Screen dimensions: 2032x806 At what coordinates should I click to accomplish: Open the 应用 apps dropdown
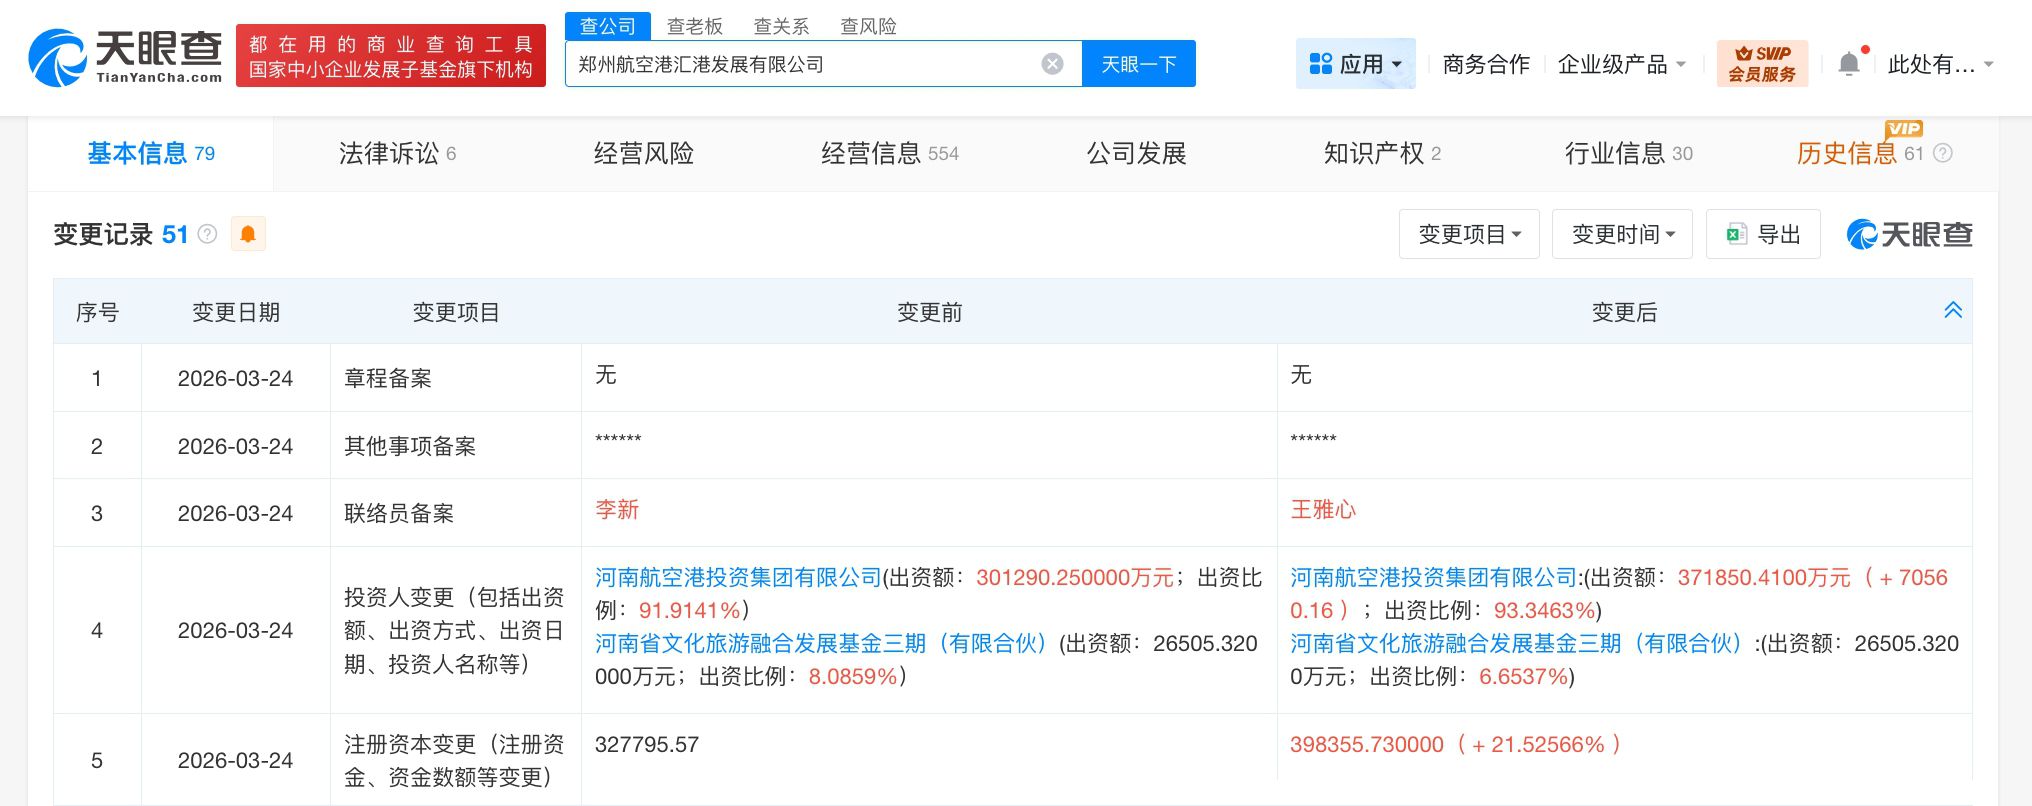click(x=1355, y=64)
